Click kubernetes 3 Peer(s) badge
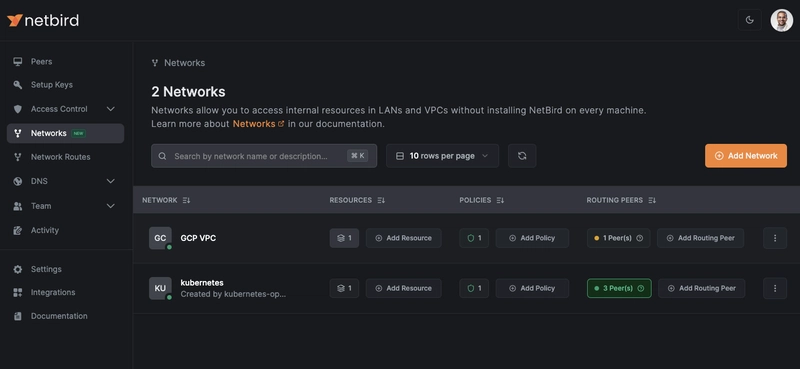The width and height of the screenshot is (800, 369). pyautogui.click(x=619, y=288)
